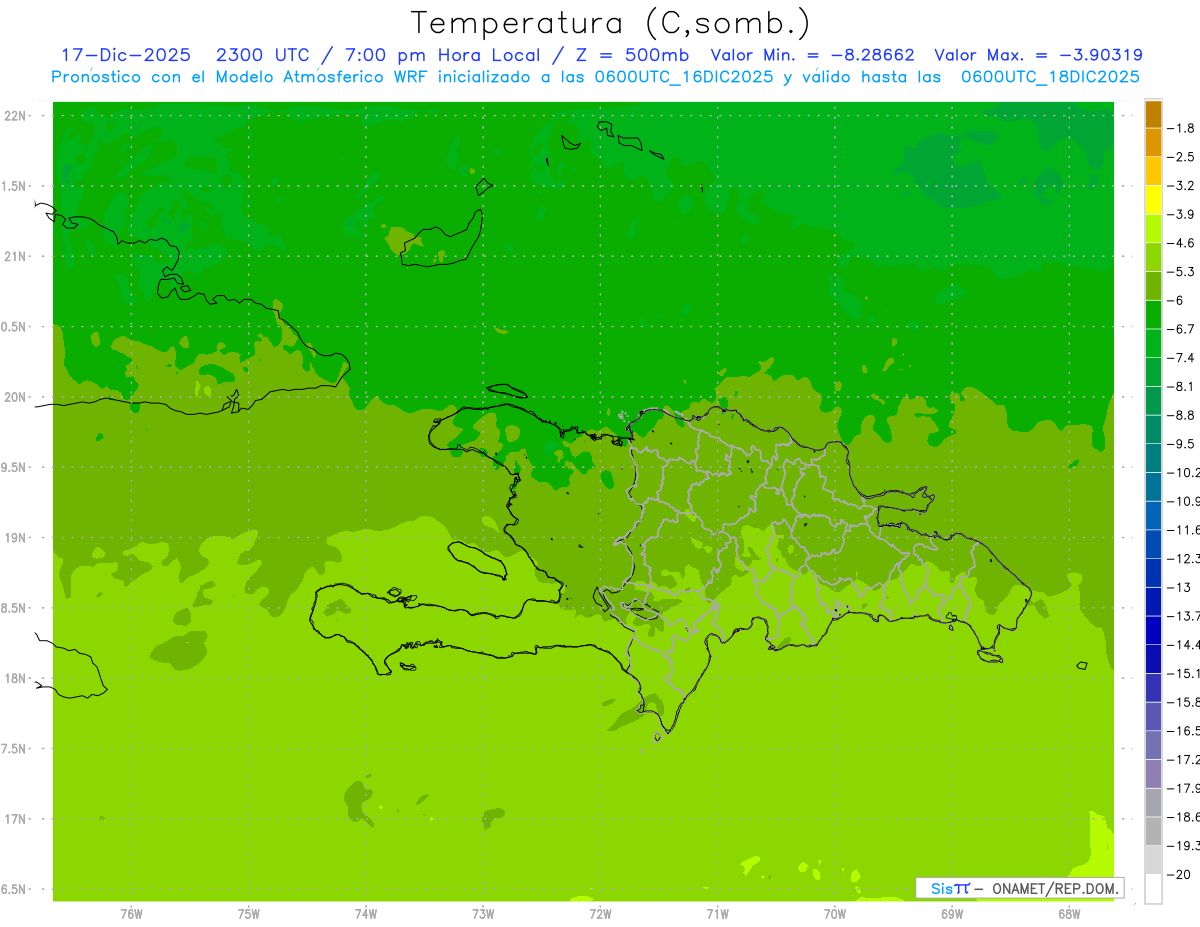Click 'Valor Min. = -8.28662' text
1200x927 pixels.
812,55
